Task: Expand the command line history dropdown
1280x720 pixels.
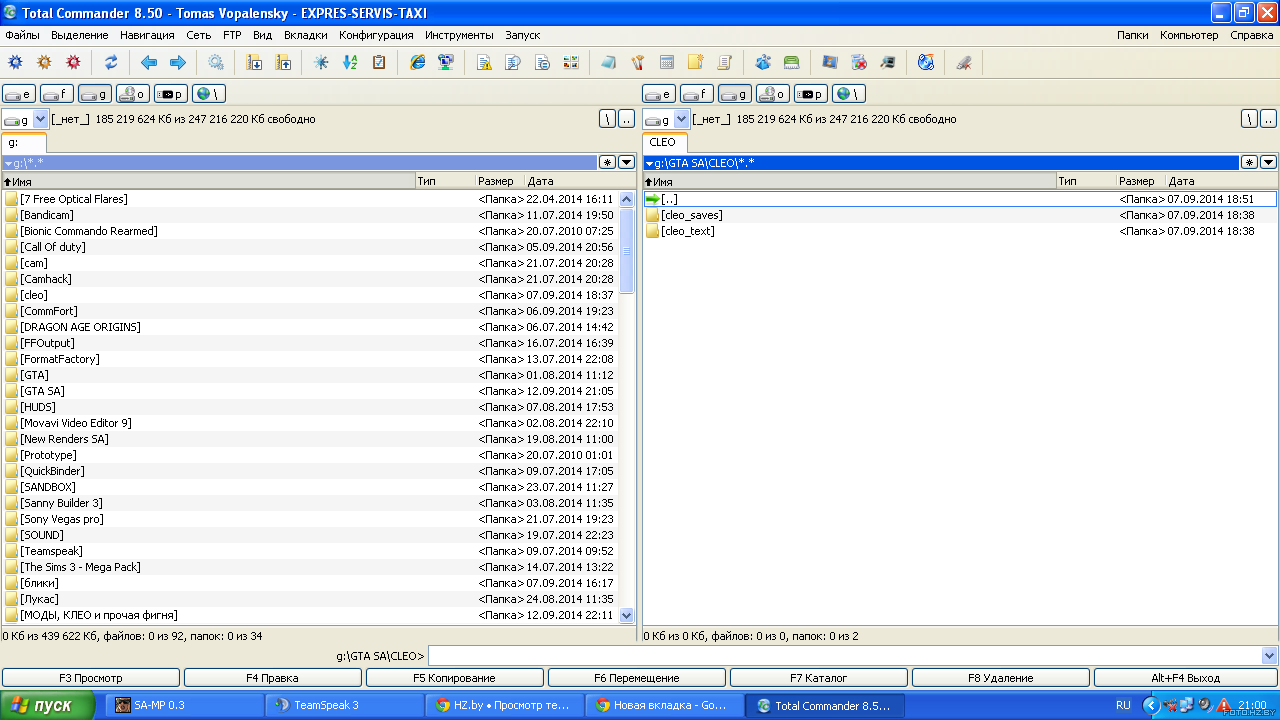Action: coord(1270,656)
